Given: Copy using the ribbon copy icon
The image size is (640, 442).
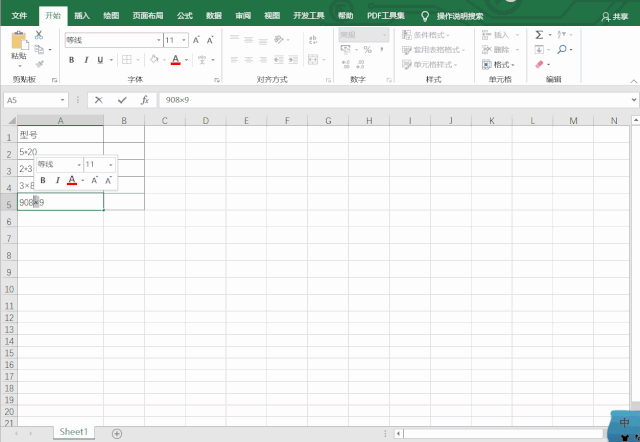Looking at the screenshot, I should 39,49.
